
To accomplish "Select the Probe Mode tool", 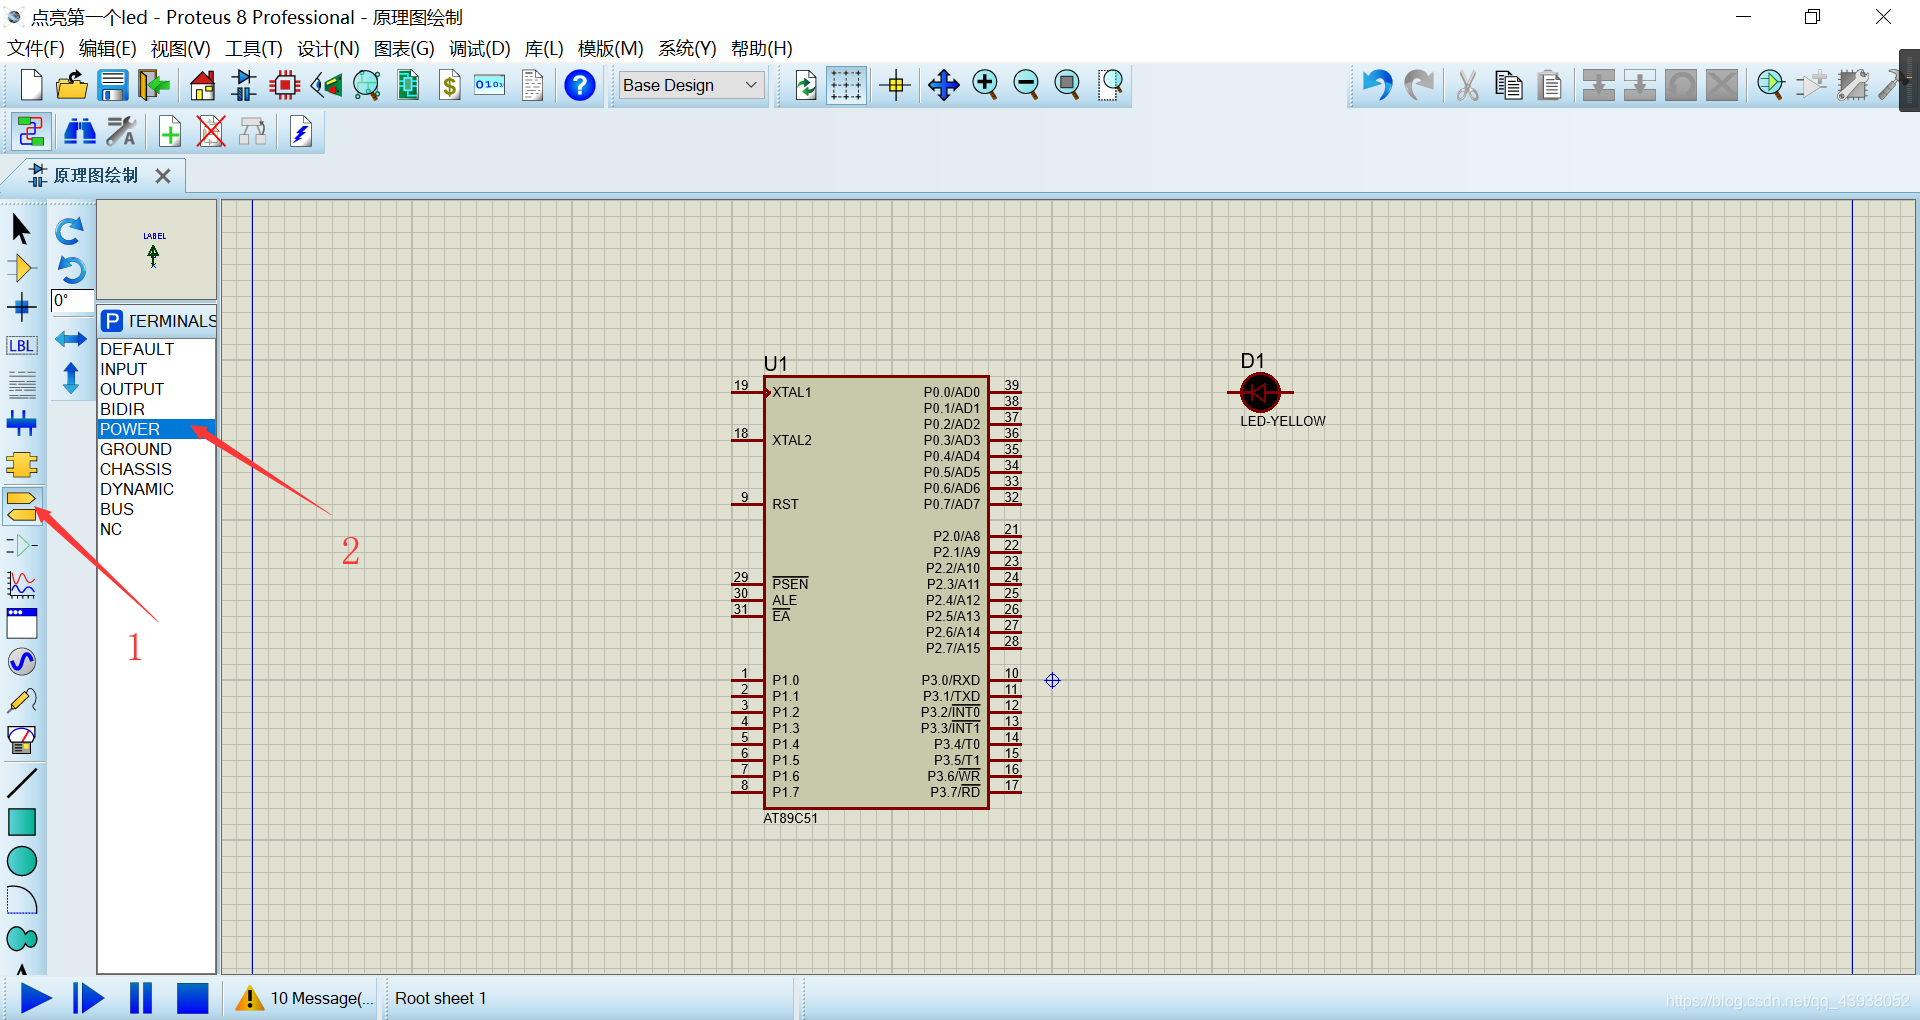I will [21, 701].
